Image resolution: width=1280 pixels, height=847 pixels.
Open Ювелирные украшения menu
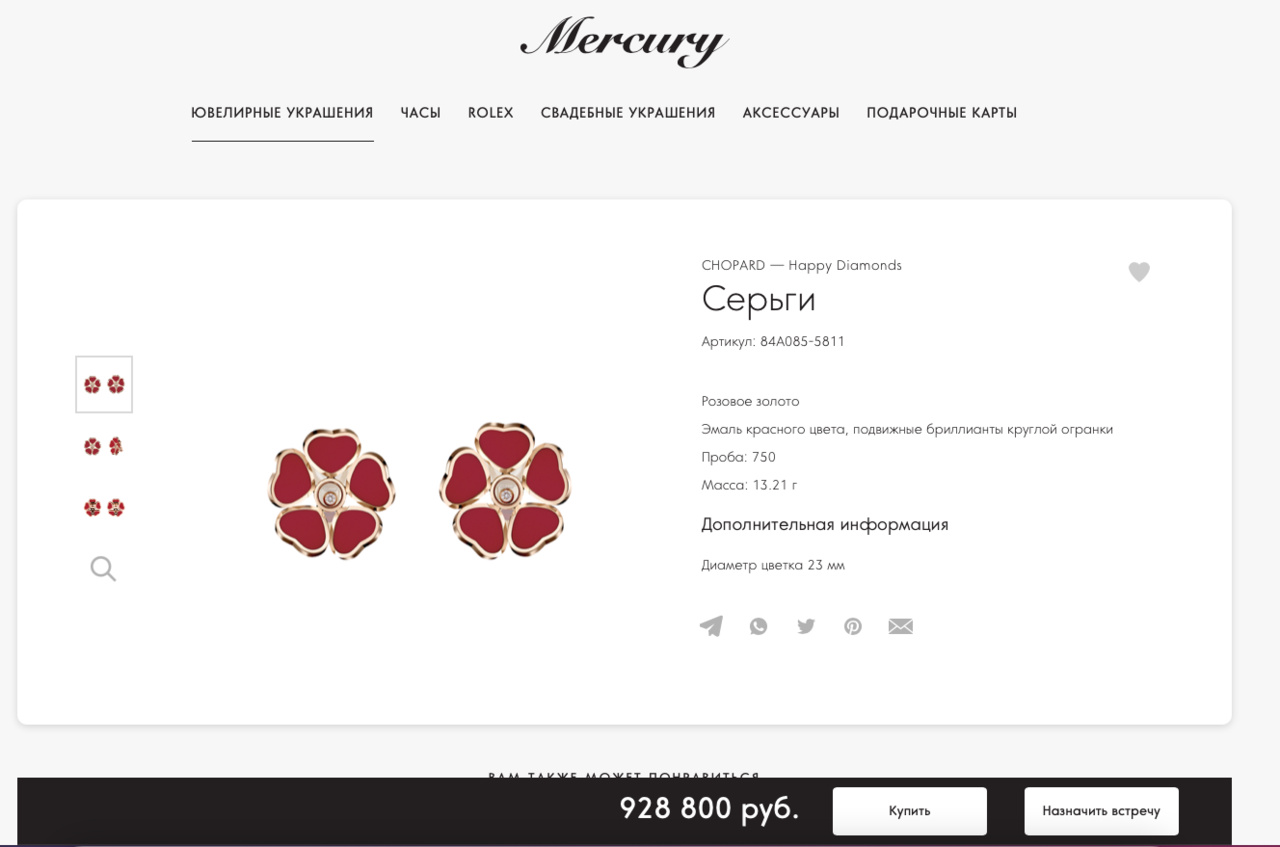[282, 113]
